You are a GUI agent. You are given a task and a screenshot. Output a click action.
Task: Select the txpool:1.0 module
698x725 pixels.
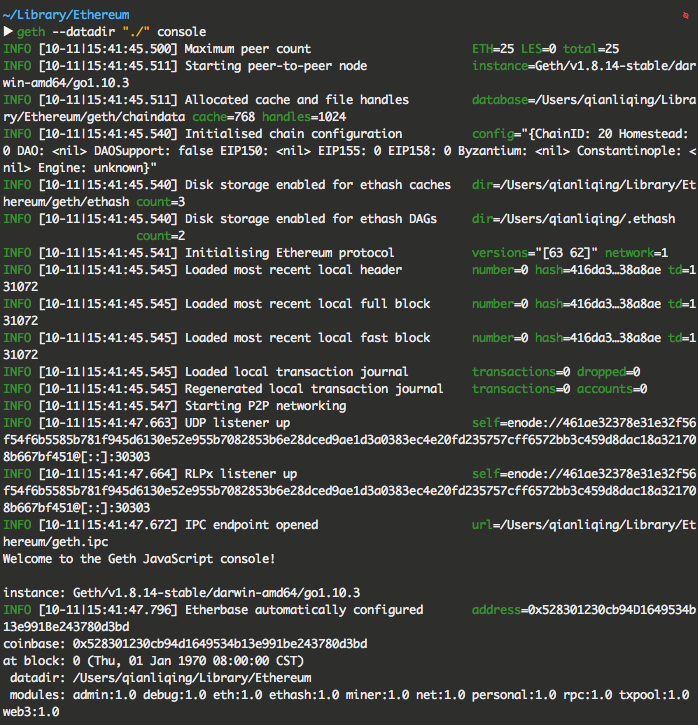point(654,695)
